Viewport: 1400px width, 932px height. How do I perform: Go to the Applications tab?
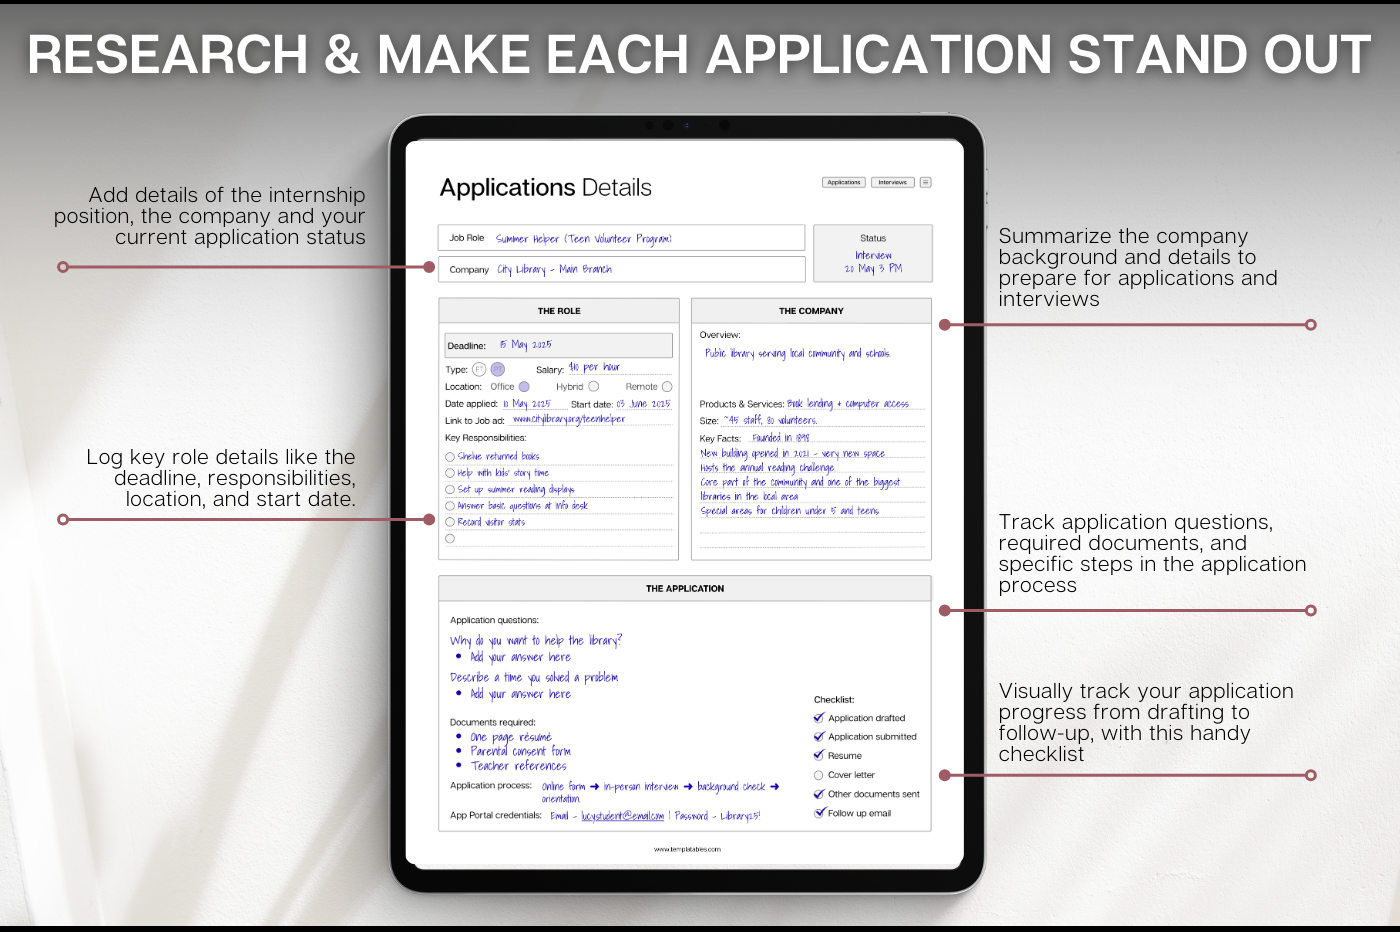click(844, 182)
